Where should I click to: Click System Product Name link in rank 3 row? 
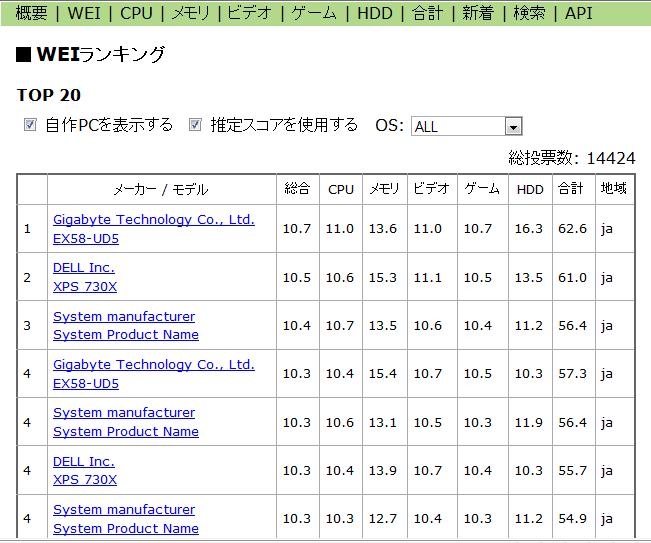pyautogui.click(x=126, y=335)
